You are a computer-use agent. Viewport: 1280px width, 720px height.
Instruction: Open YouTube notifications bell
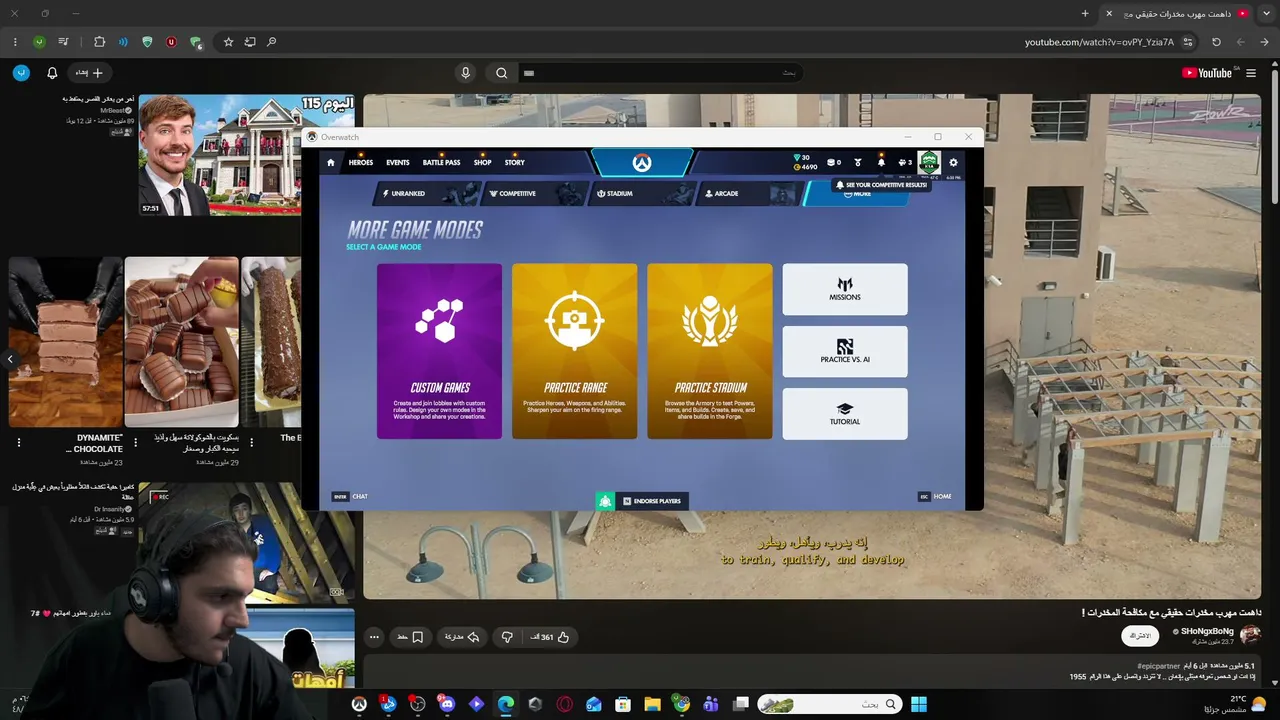click(52, 73)
